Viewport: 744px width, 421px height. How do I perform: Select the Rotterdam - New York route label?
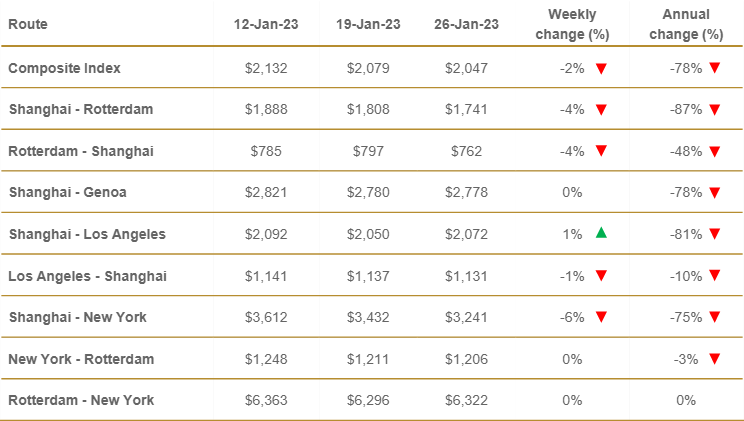click(x=81, y=400)
